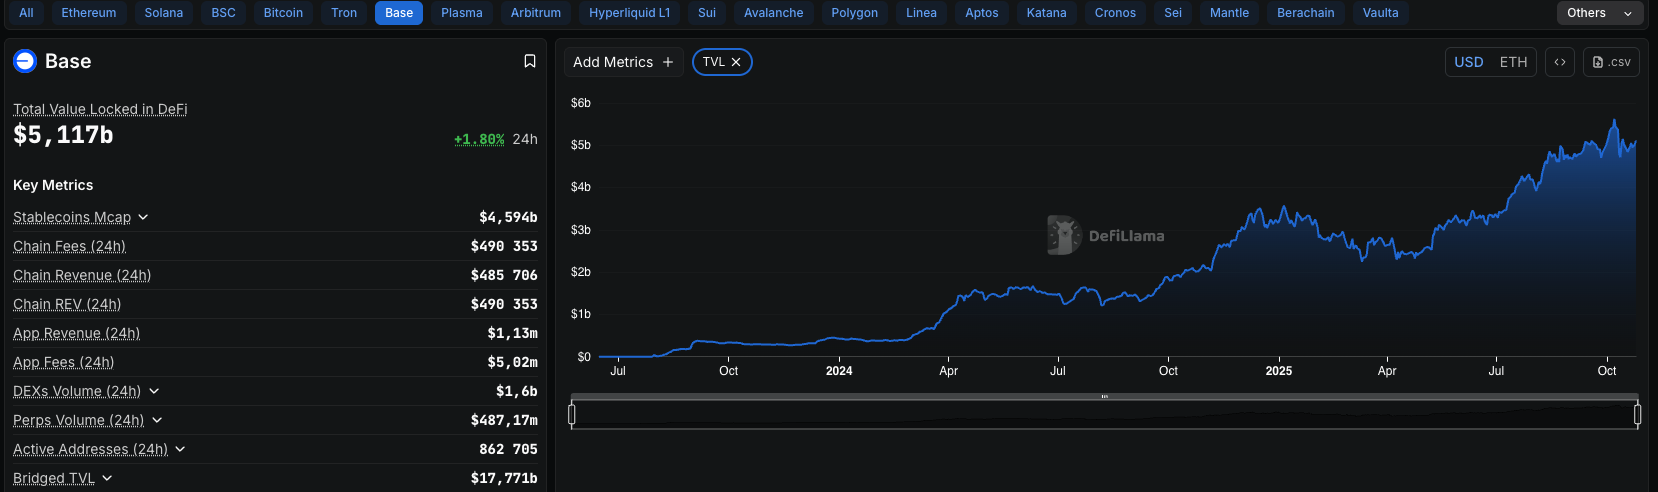This screenshot has height=492, width=1658.
Task: Select the Ethereum chain tab
Action: (89, 13)
